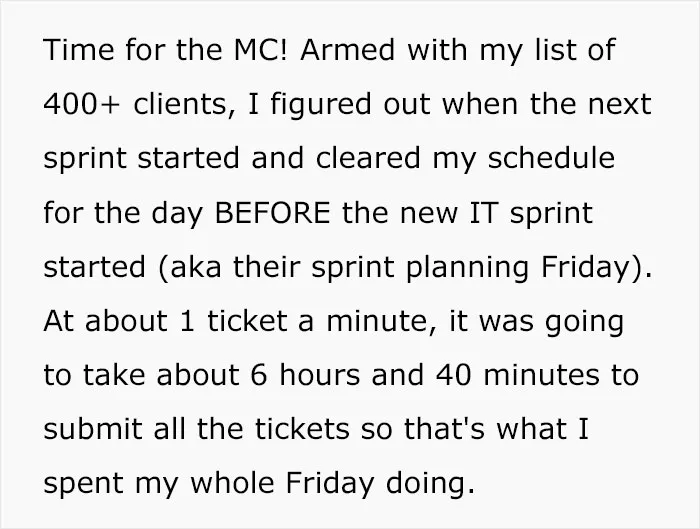This screenshot has width=700, height=529.
Task: Click the "(aka" opening parenthesis text
Action: pos(189,267)
